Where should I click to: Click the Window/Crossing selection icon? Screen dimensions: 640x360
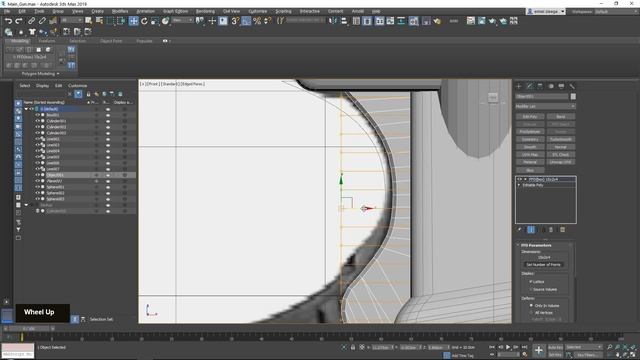pyautogui.click(x=121, y=21)
